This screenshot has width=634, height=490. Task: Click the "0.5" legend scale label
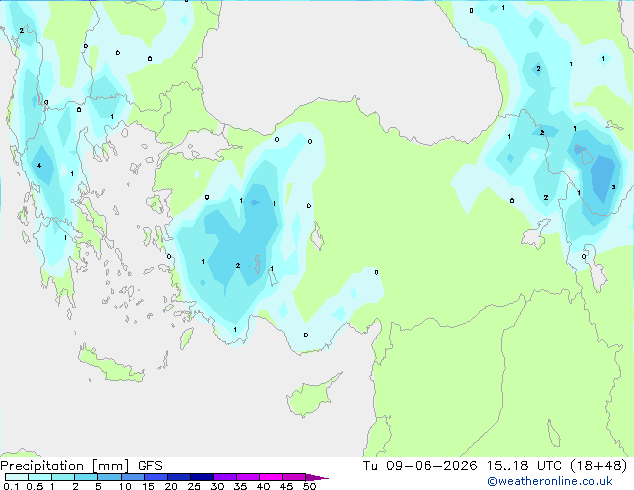click(35, 486)
